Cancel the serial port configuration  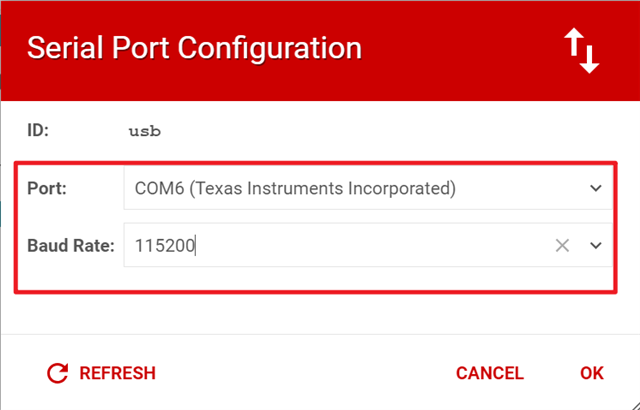pos(489,373)
